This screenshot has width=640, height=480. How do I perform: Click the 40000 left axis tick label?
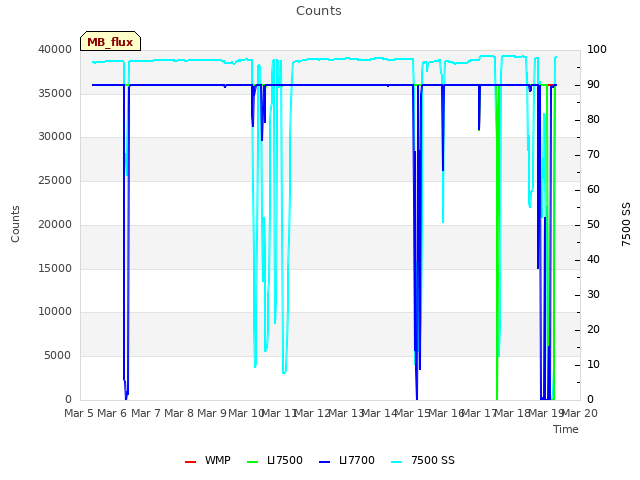pos(55,49)
